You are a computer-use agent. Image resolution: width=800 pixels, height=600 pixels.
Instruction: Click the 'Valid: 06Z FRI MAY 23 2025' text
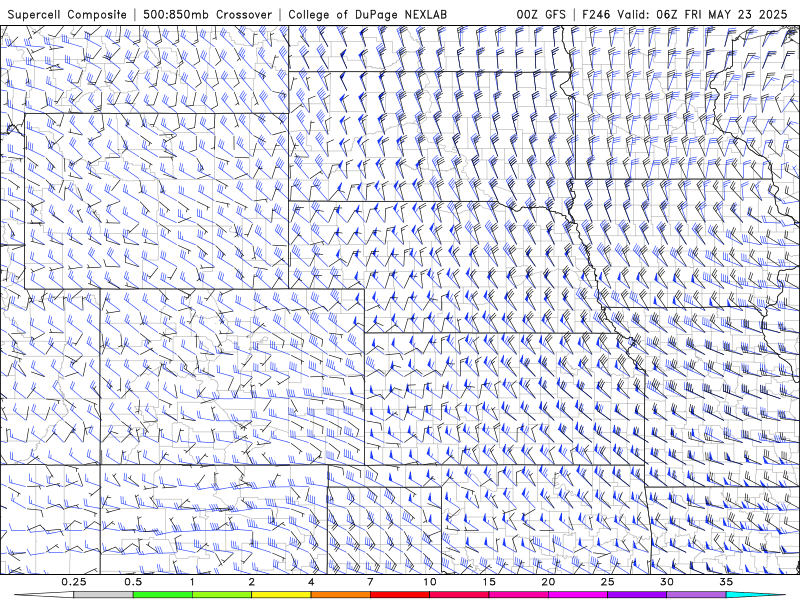click(702, 14)
